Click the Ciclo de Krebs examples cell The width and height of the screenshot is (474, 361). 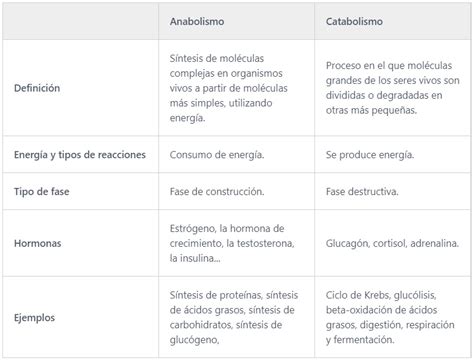390,318
